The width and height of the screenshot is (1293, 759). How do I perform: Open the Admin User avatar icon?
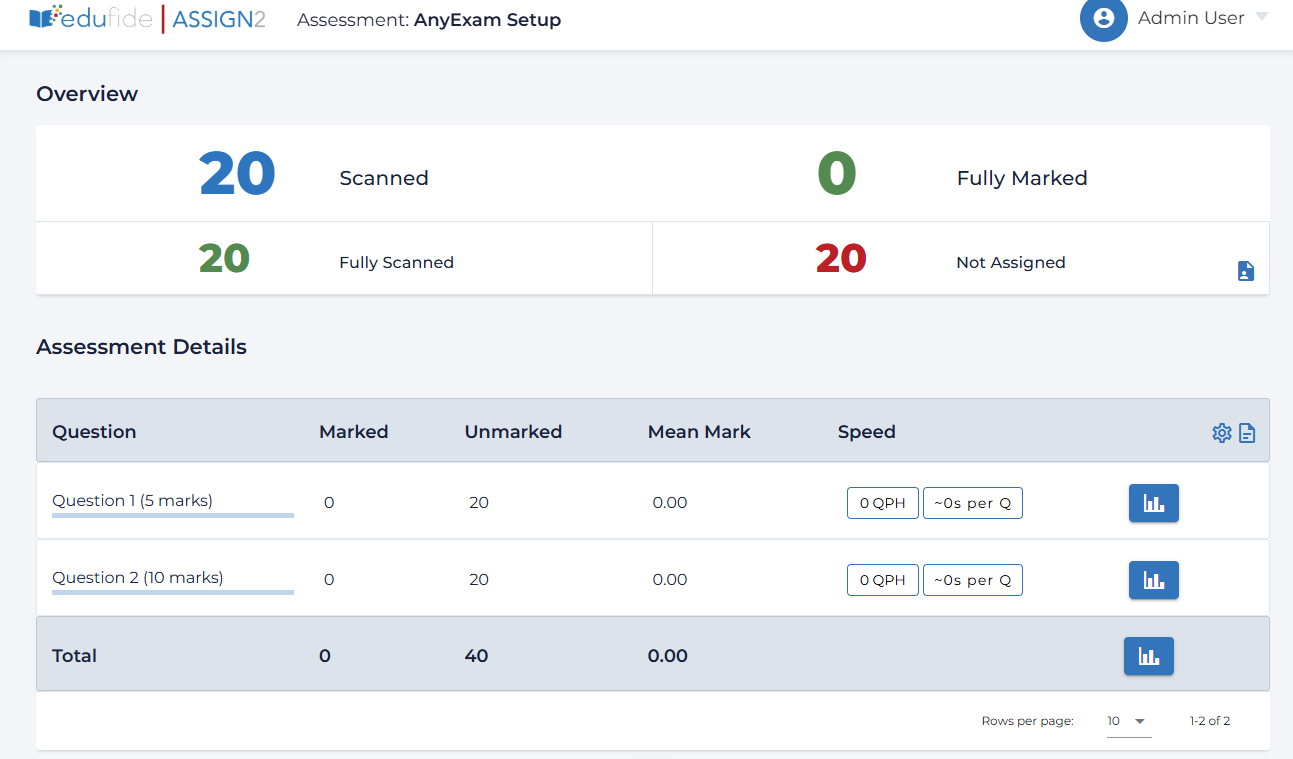1103,18
